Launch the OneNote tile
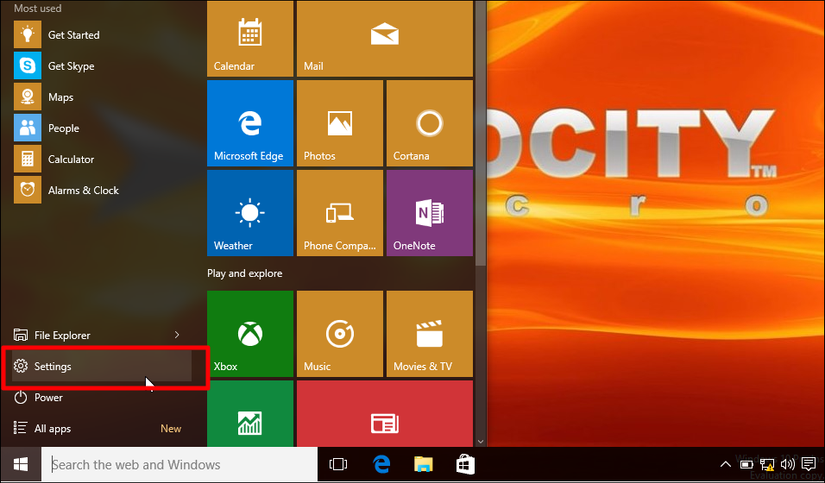 429,212
